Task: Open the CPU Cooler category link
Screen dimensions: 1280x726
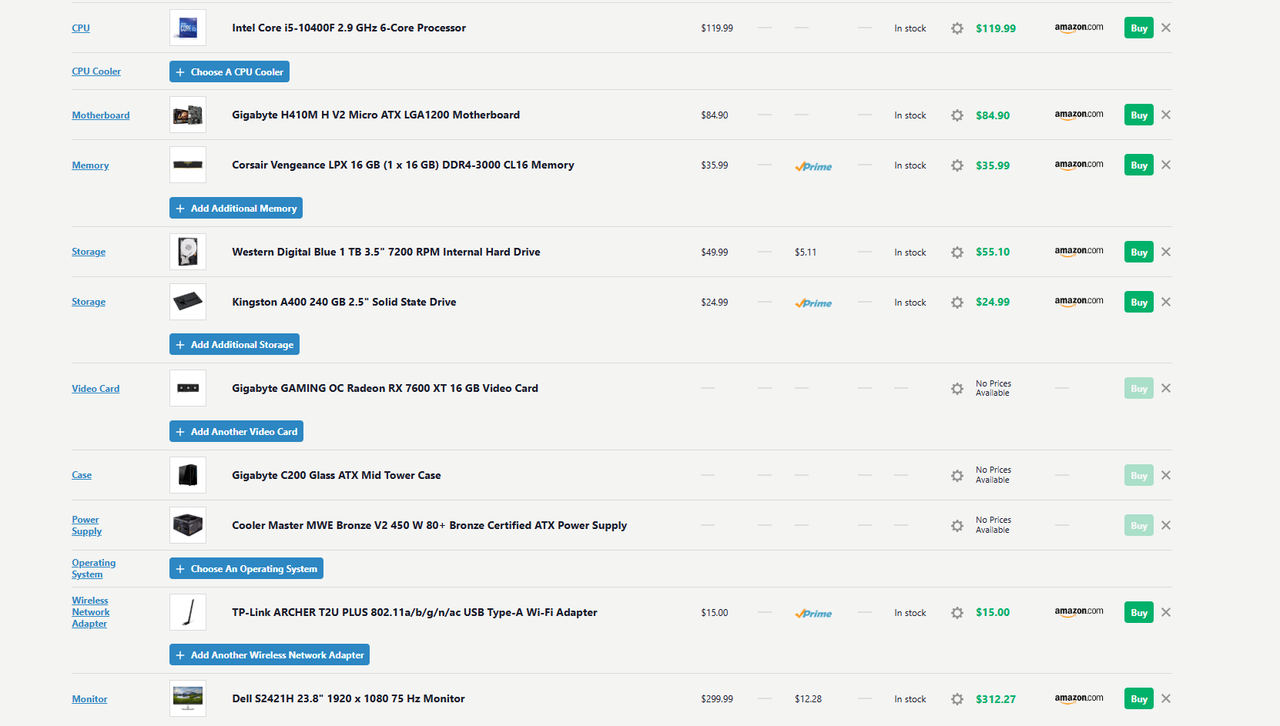Action: pyautogui.click(x=96, y=72)
